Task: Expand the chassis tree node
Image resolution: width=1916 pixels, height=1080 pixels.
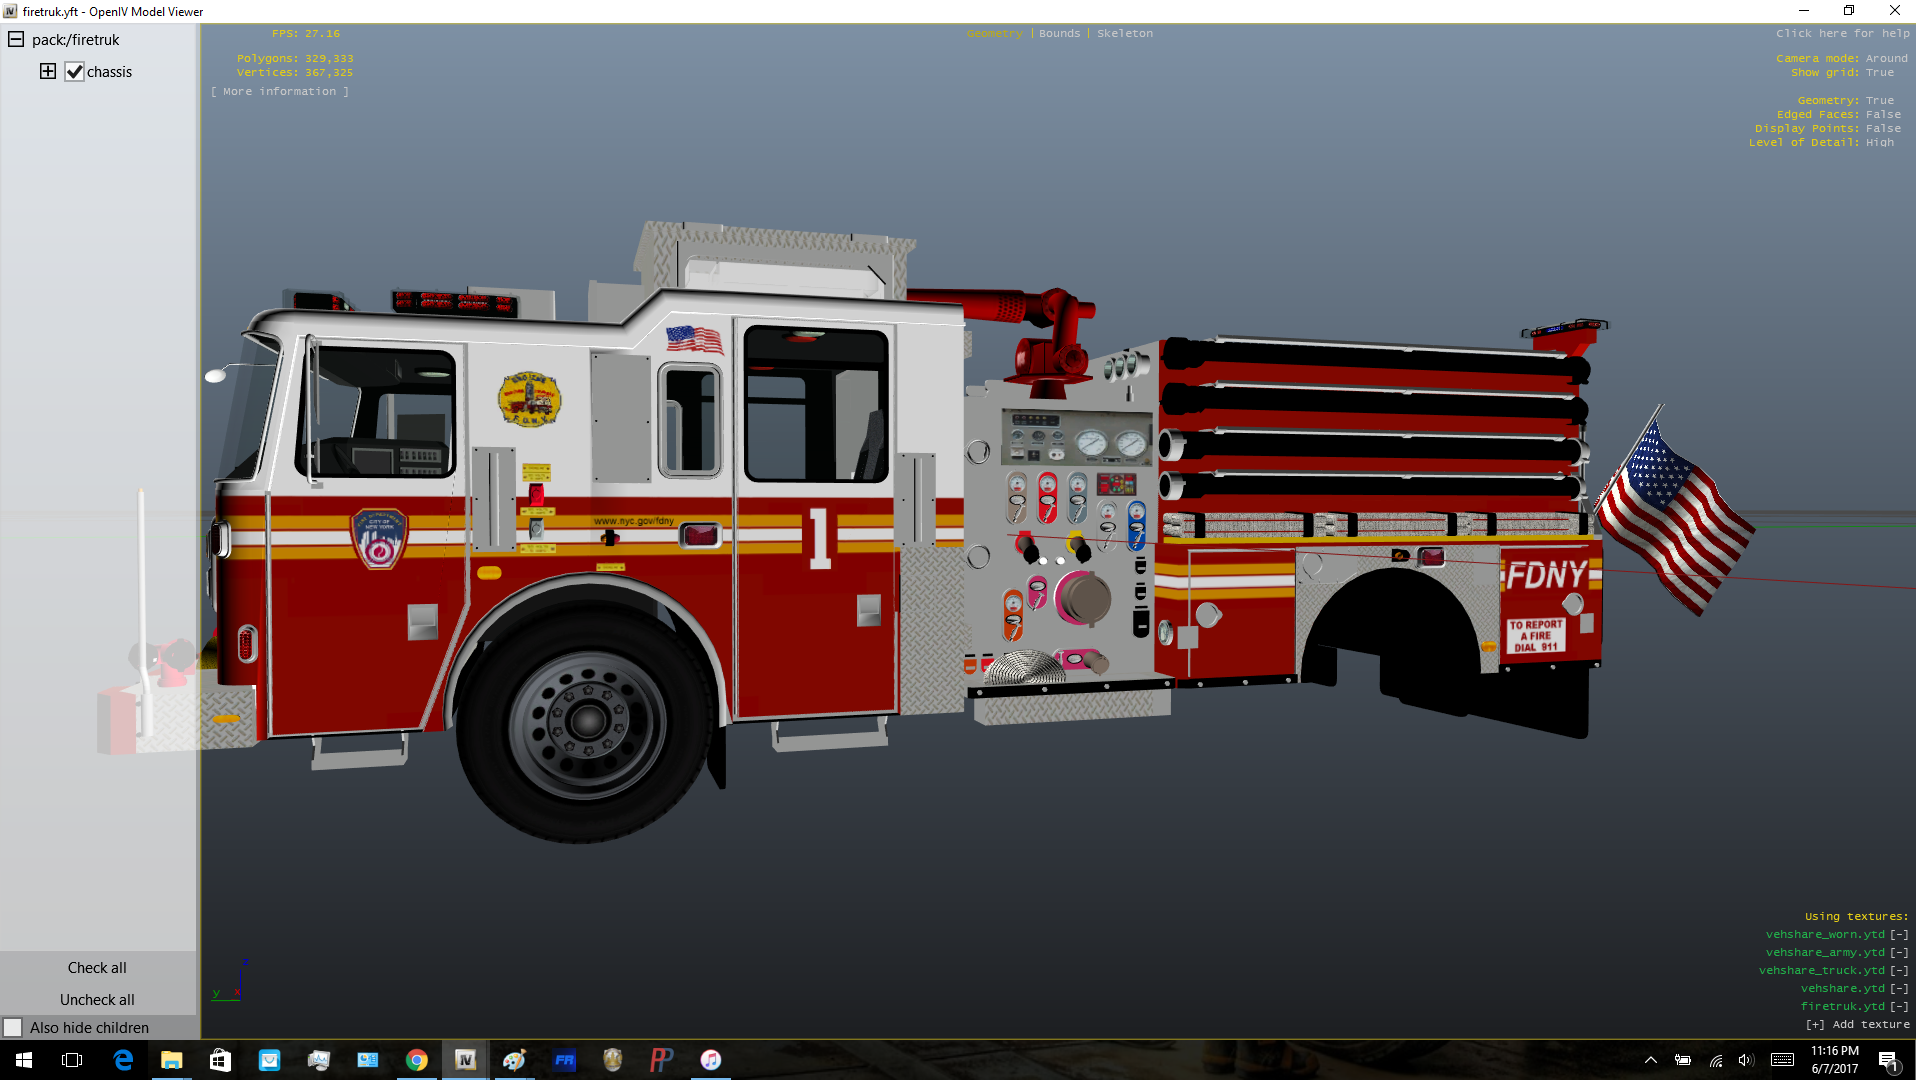Action: [48, 71]
